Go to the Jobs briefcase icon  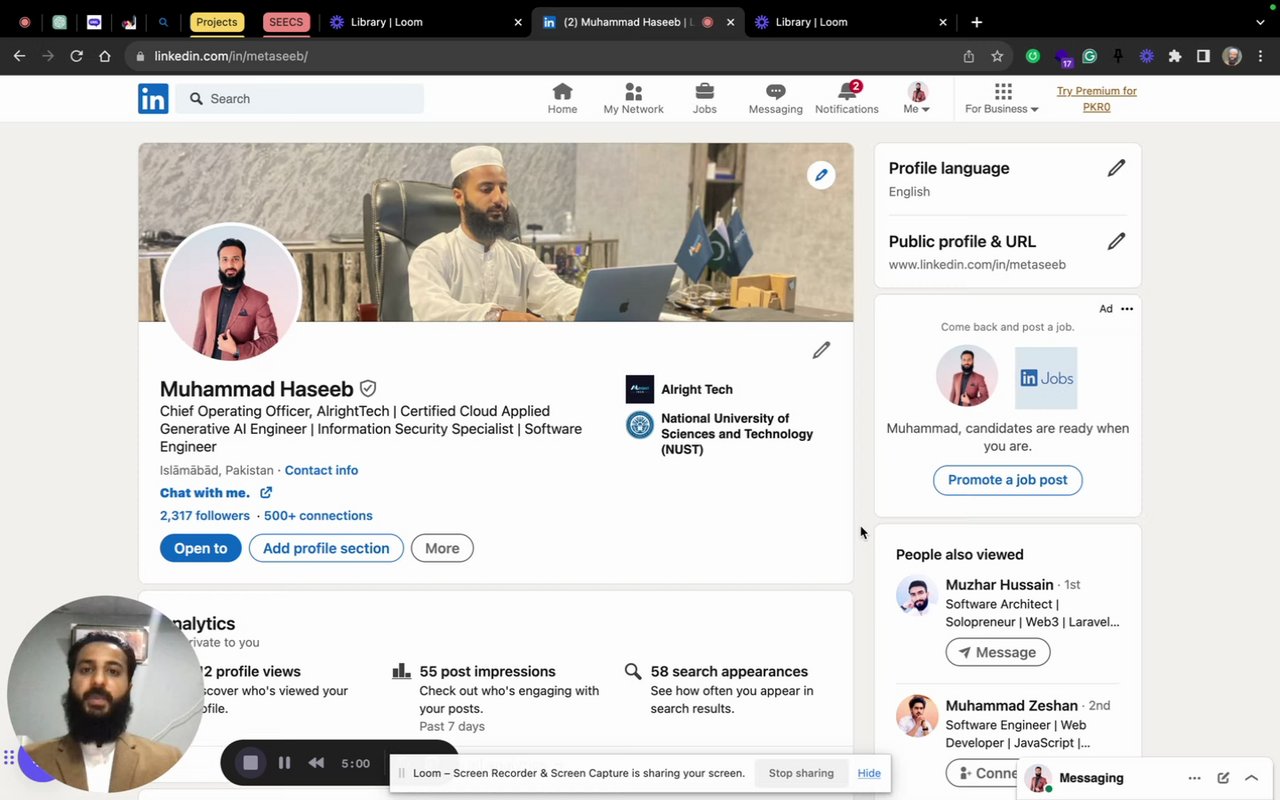pos(705,98)
